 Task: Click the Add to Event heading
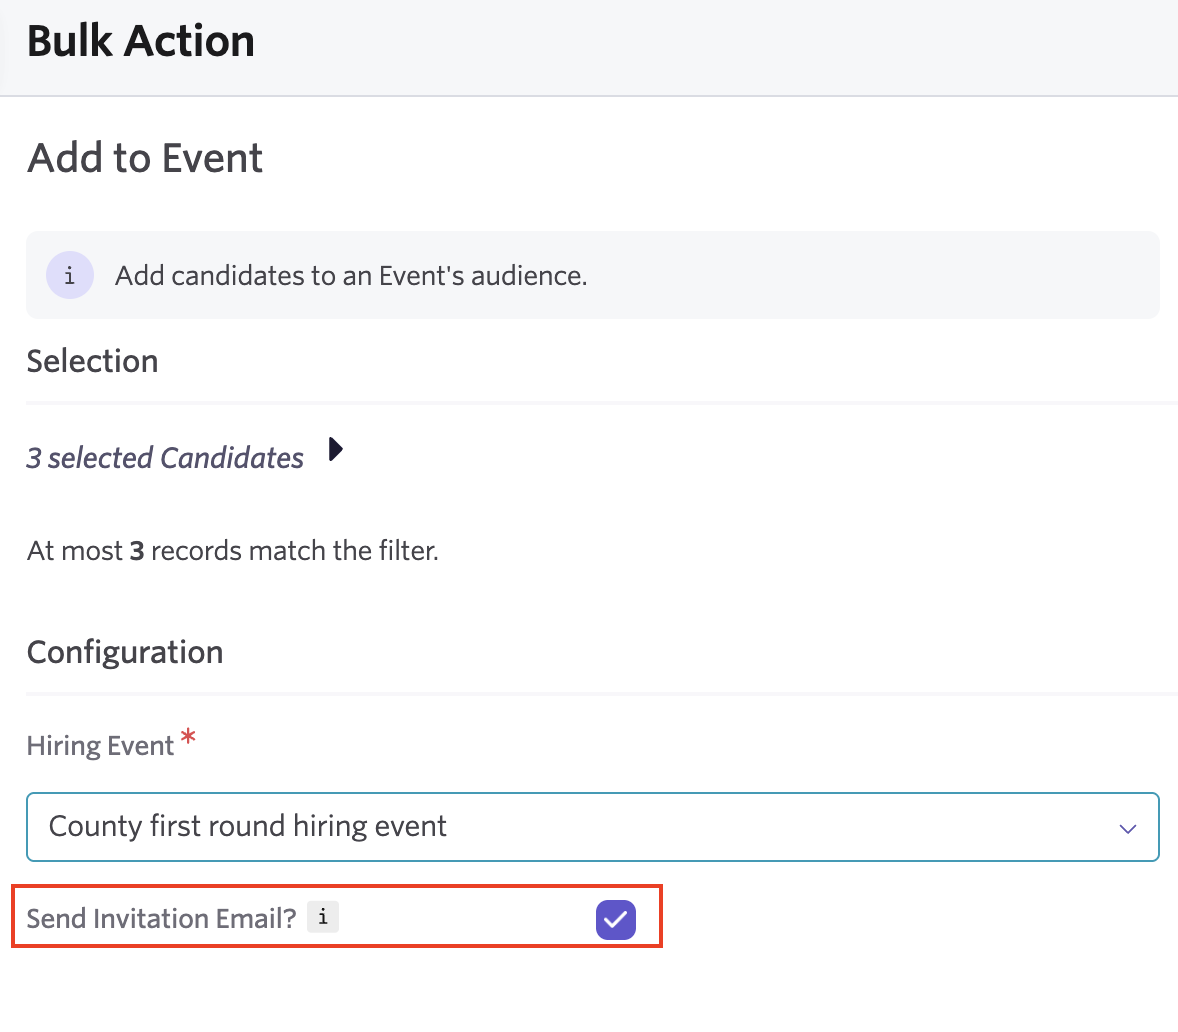145,158
